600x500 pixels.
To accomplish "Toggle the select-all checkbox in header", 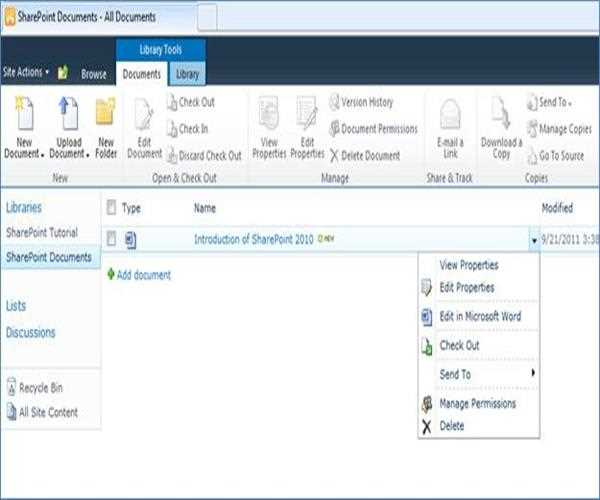I will click(112, 208).
